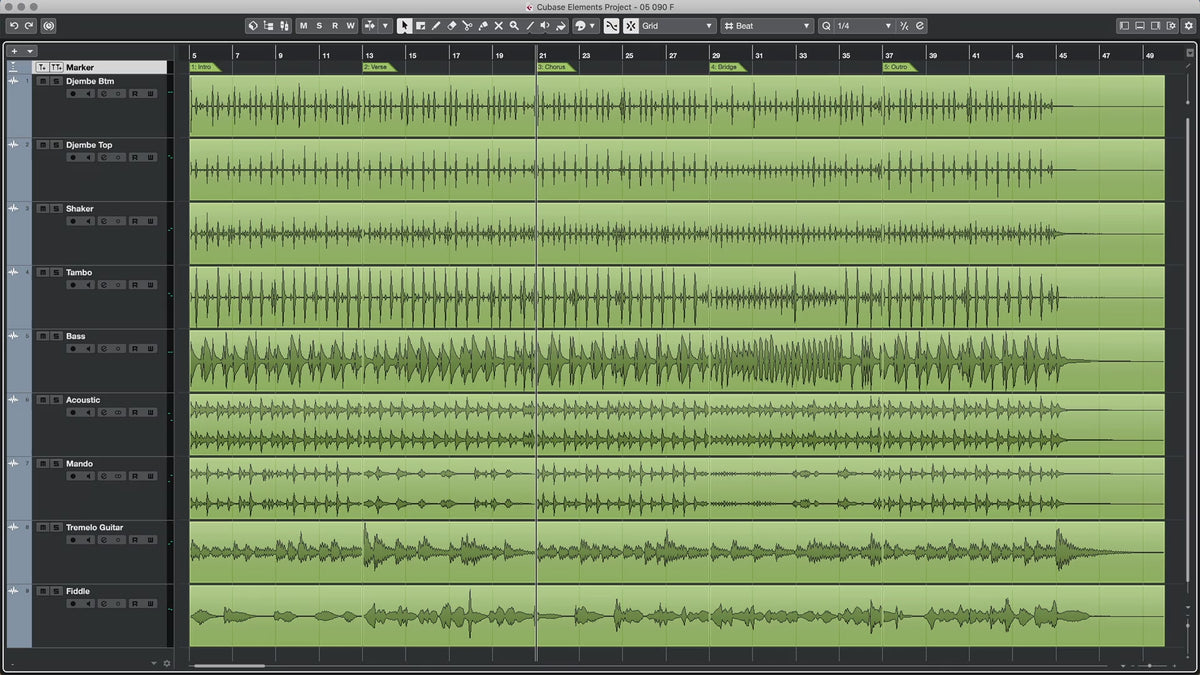Click the Undo arrow icon

point(14,26)
